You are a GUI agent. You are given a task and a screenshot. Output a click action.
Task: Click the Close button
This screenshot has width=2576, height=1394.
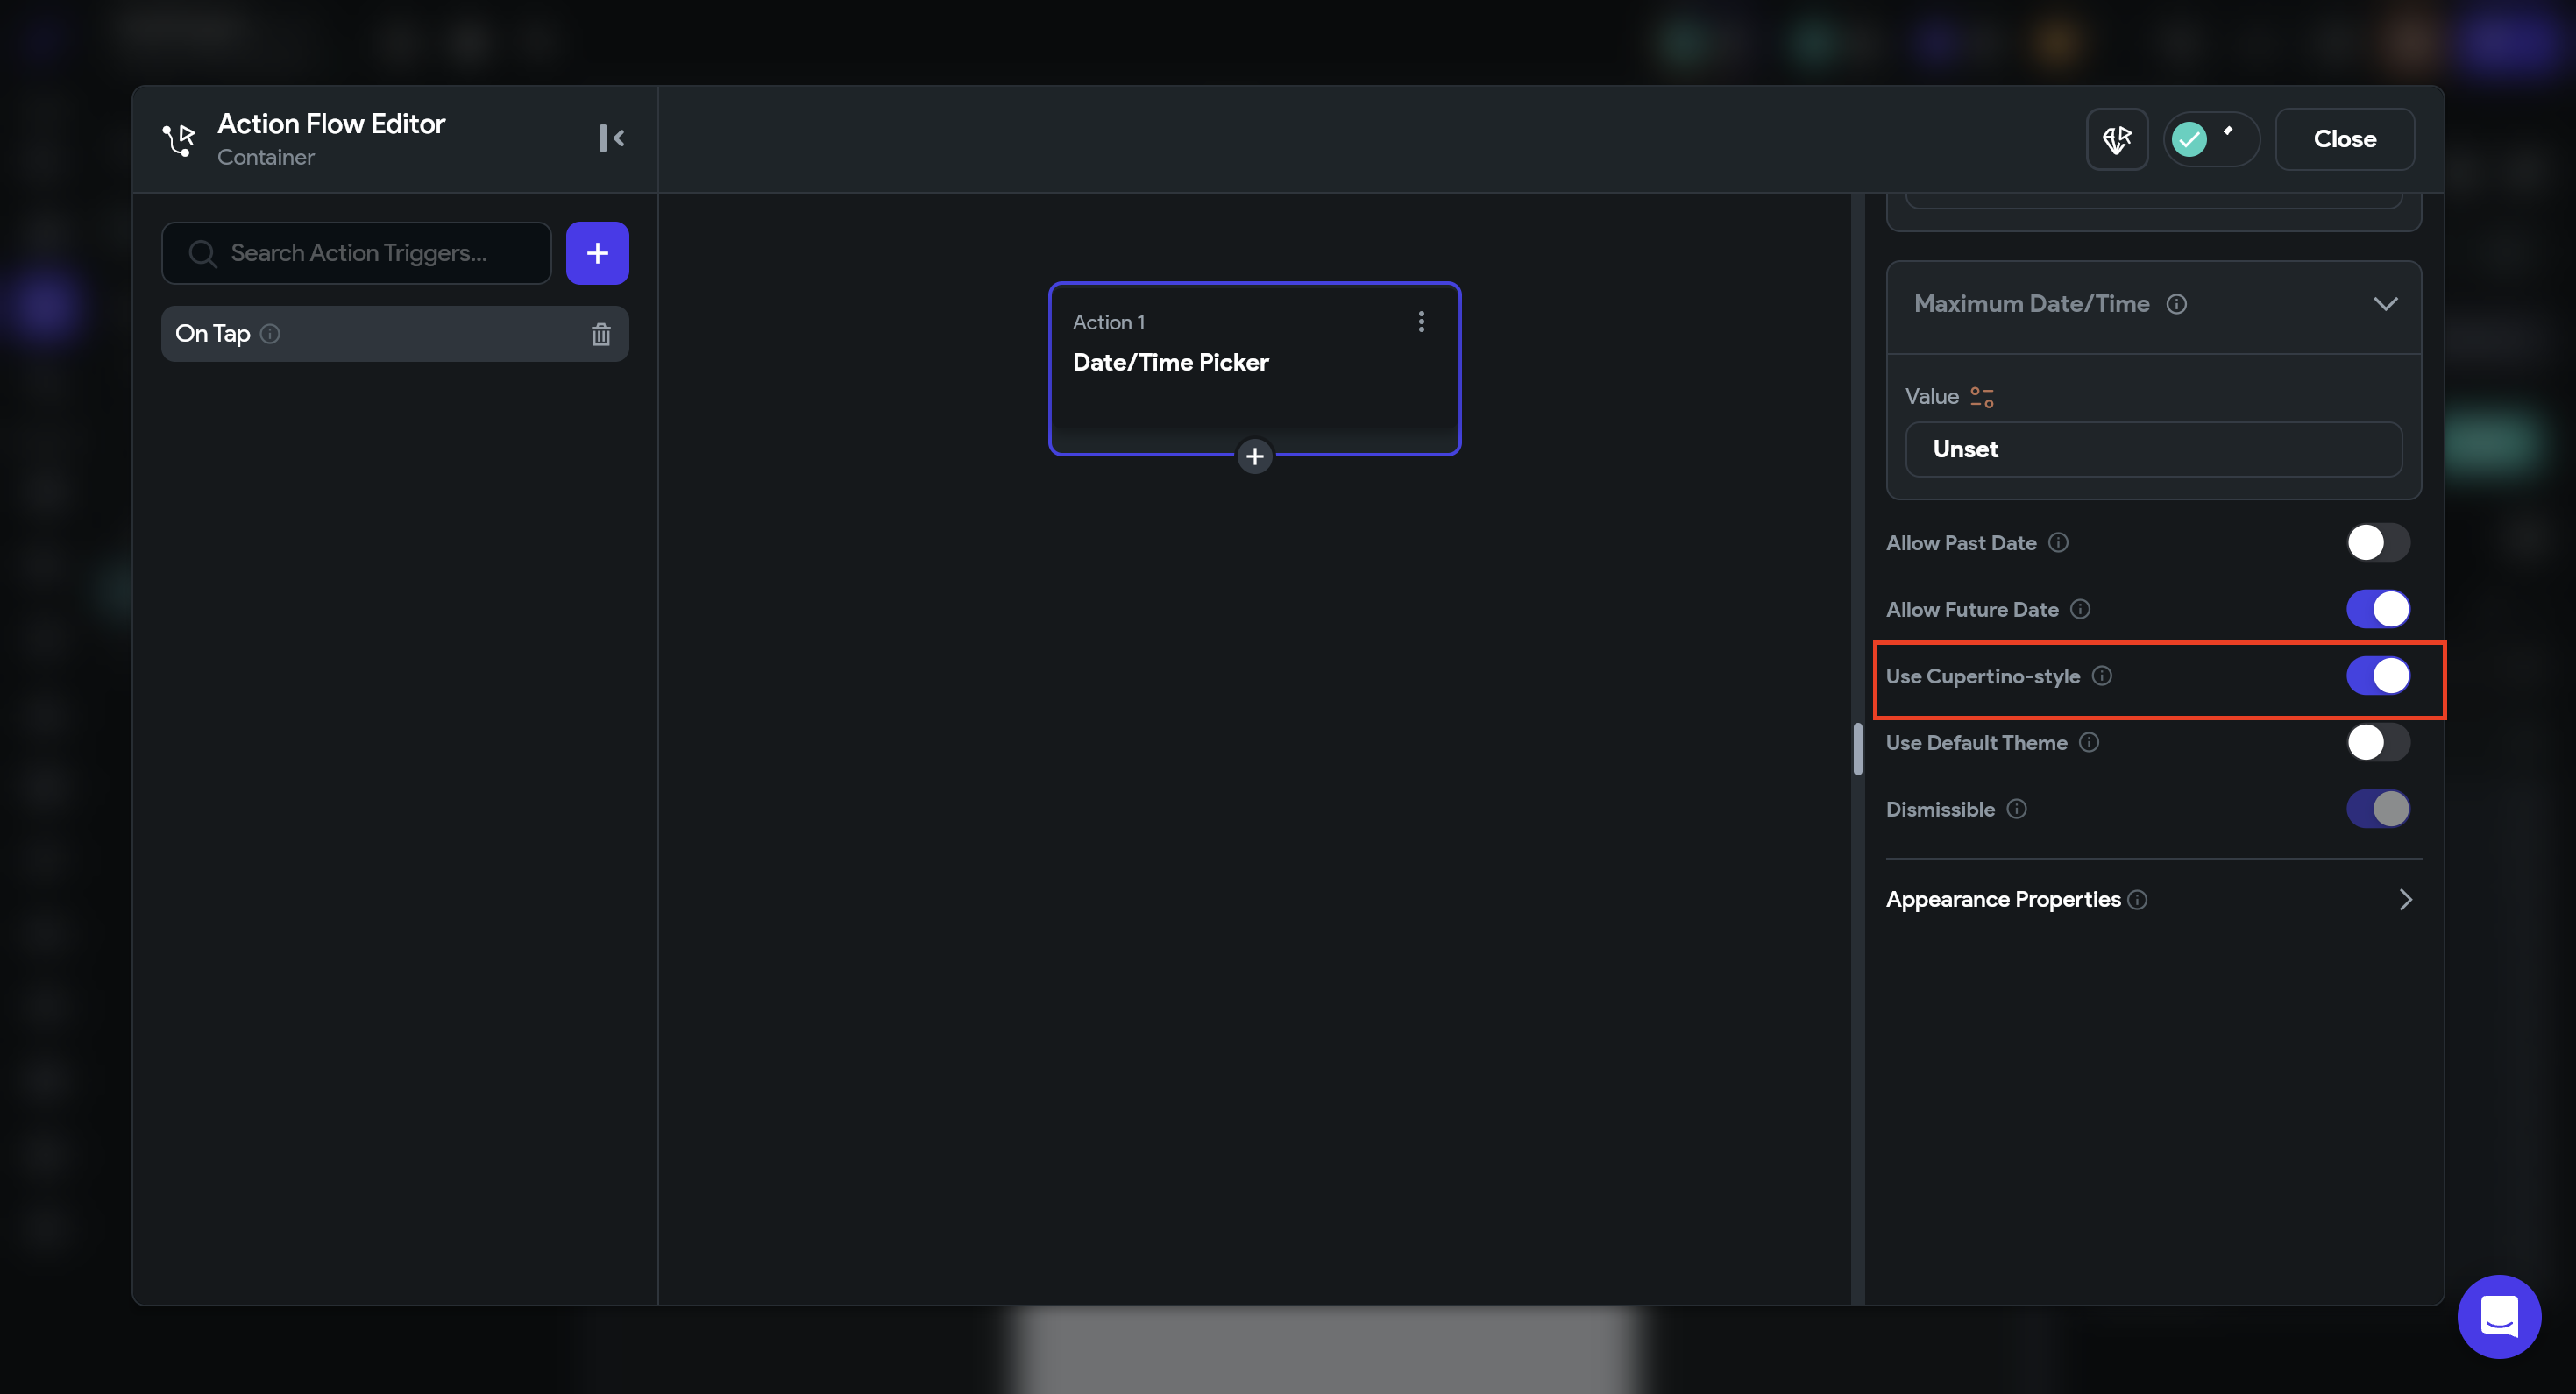coord(2344,139)
